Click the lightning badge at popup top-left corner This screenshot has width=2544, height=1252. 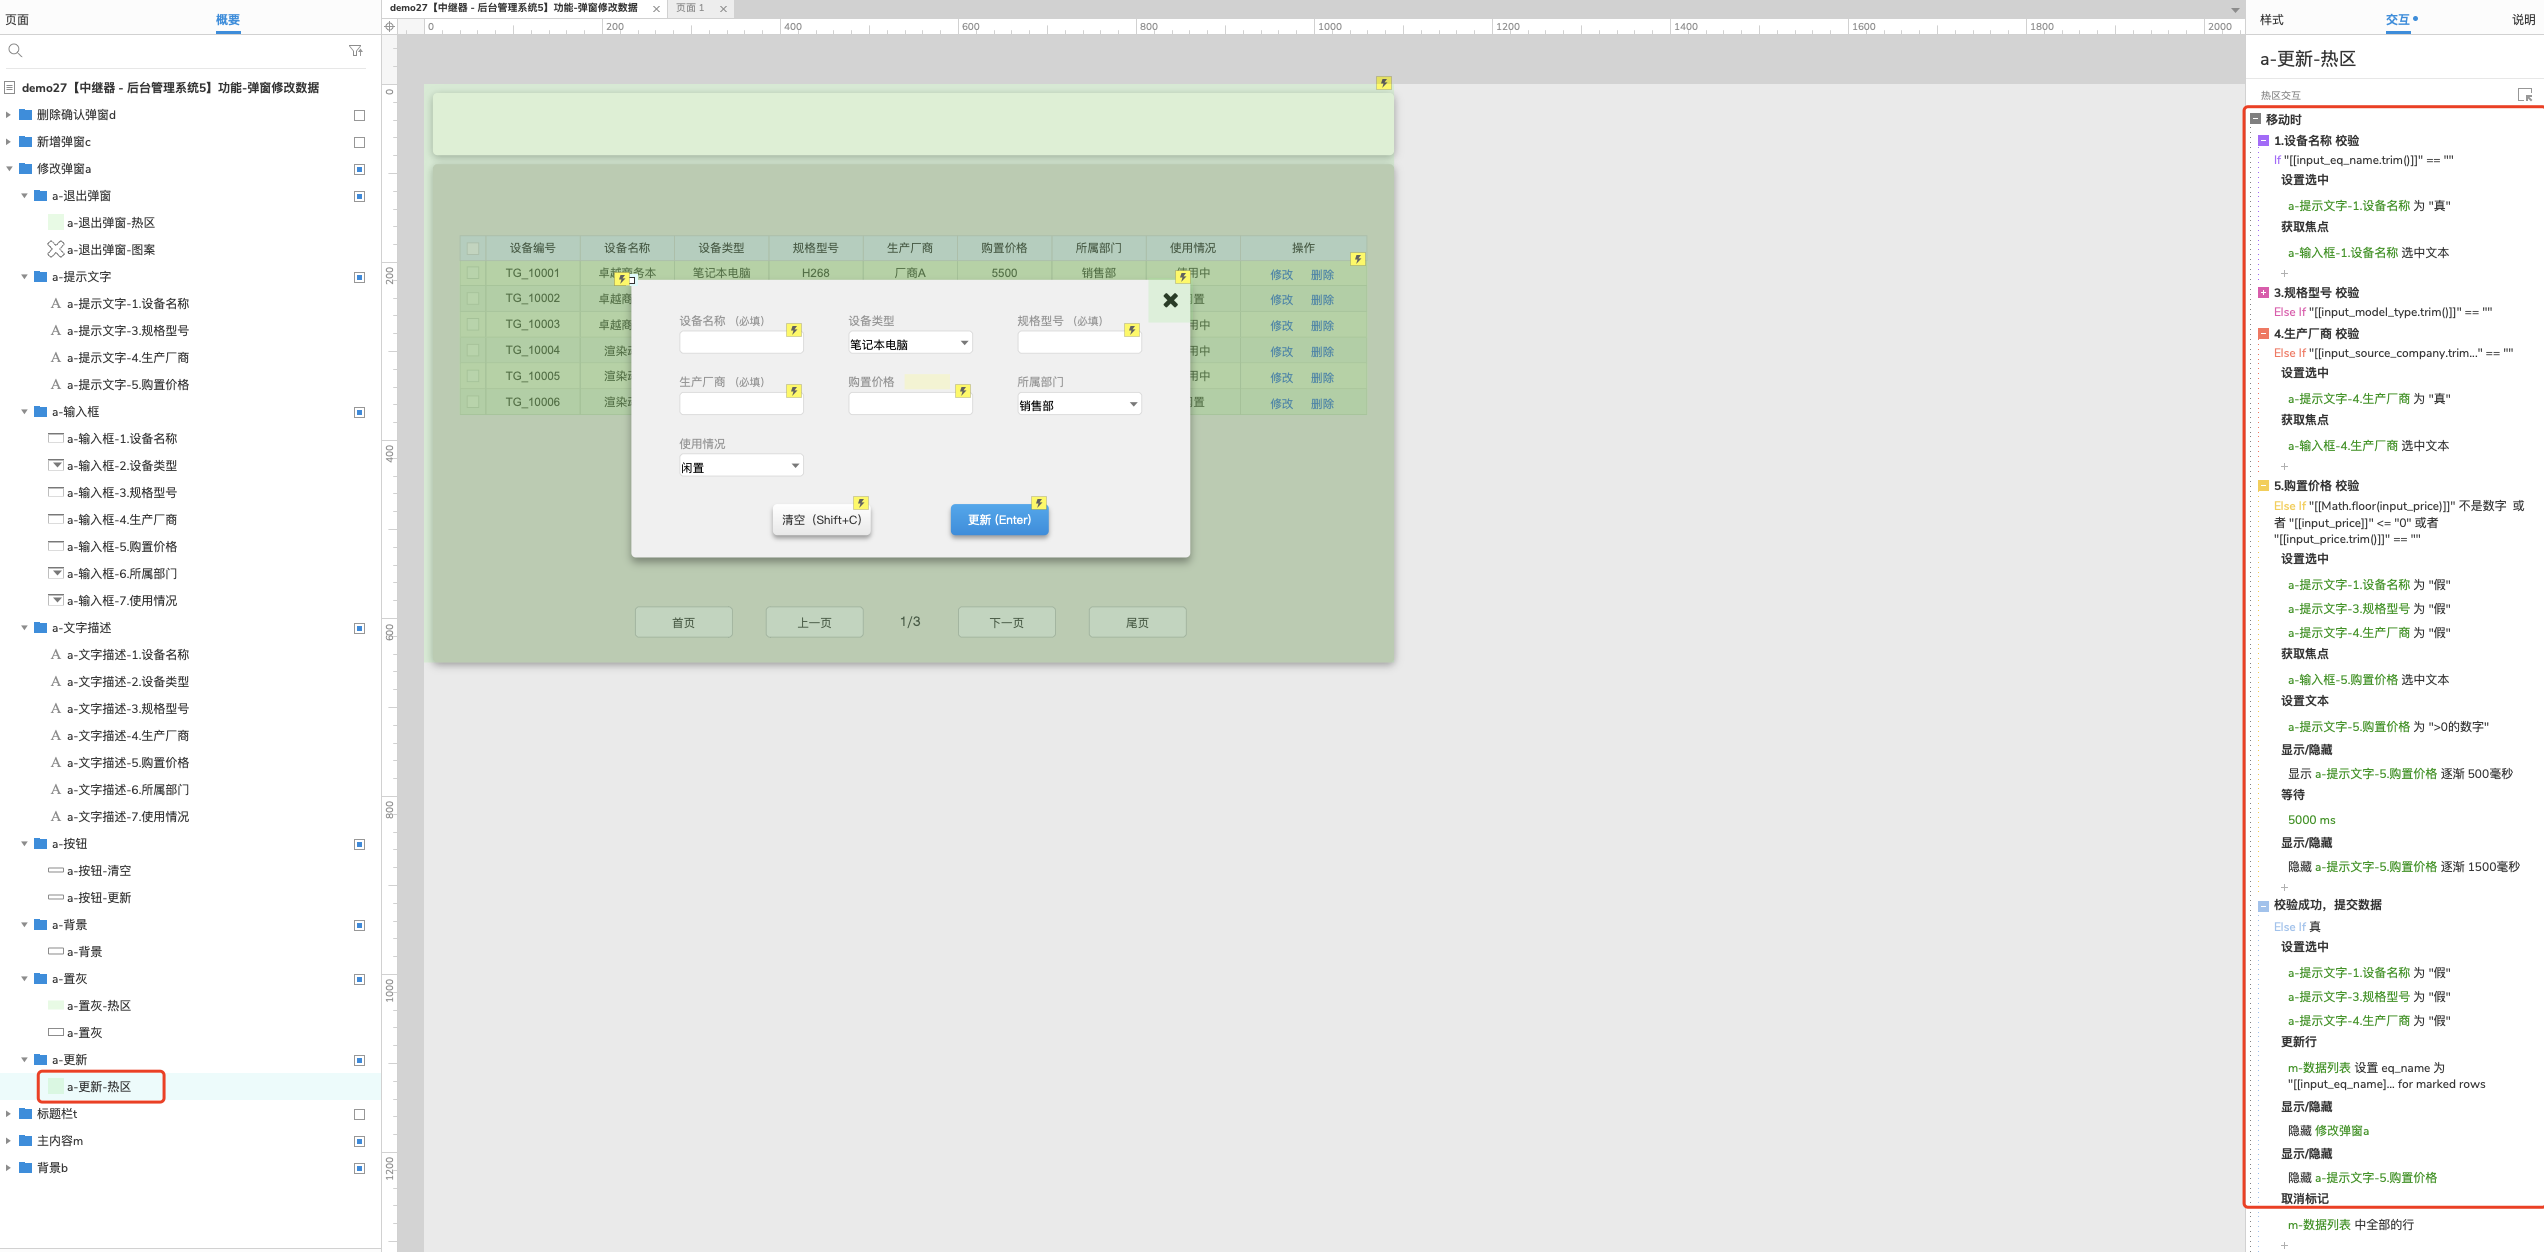tap(622, 279)
